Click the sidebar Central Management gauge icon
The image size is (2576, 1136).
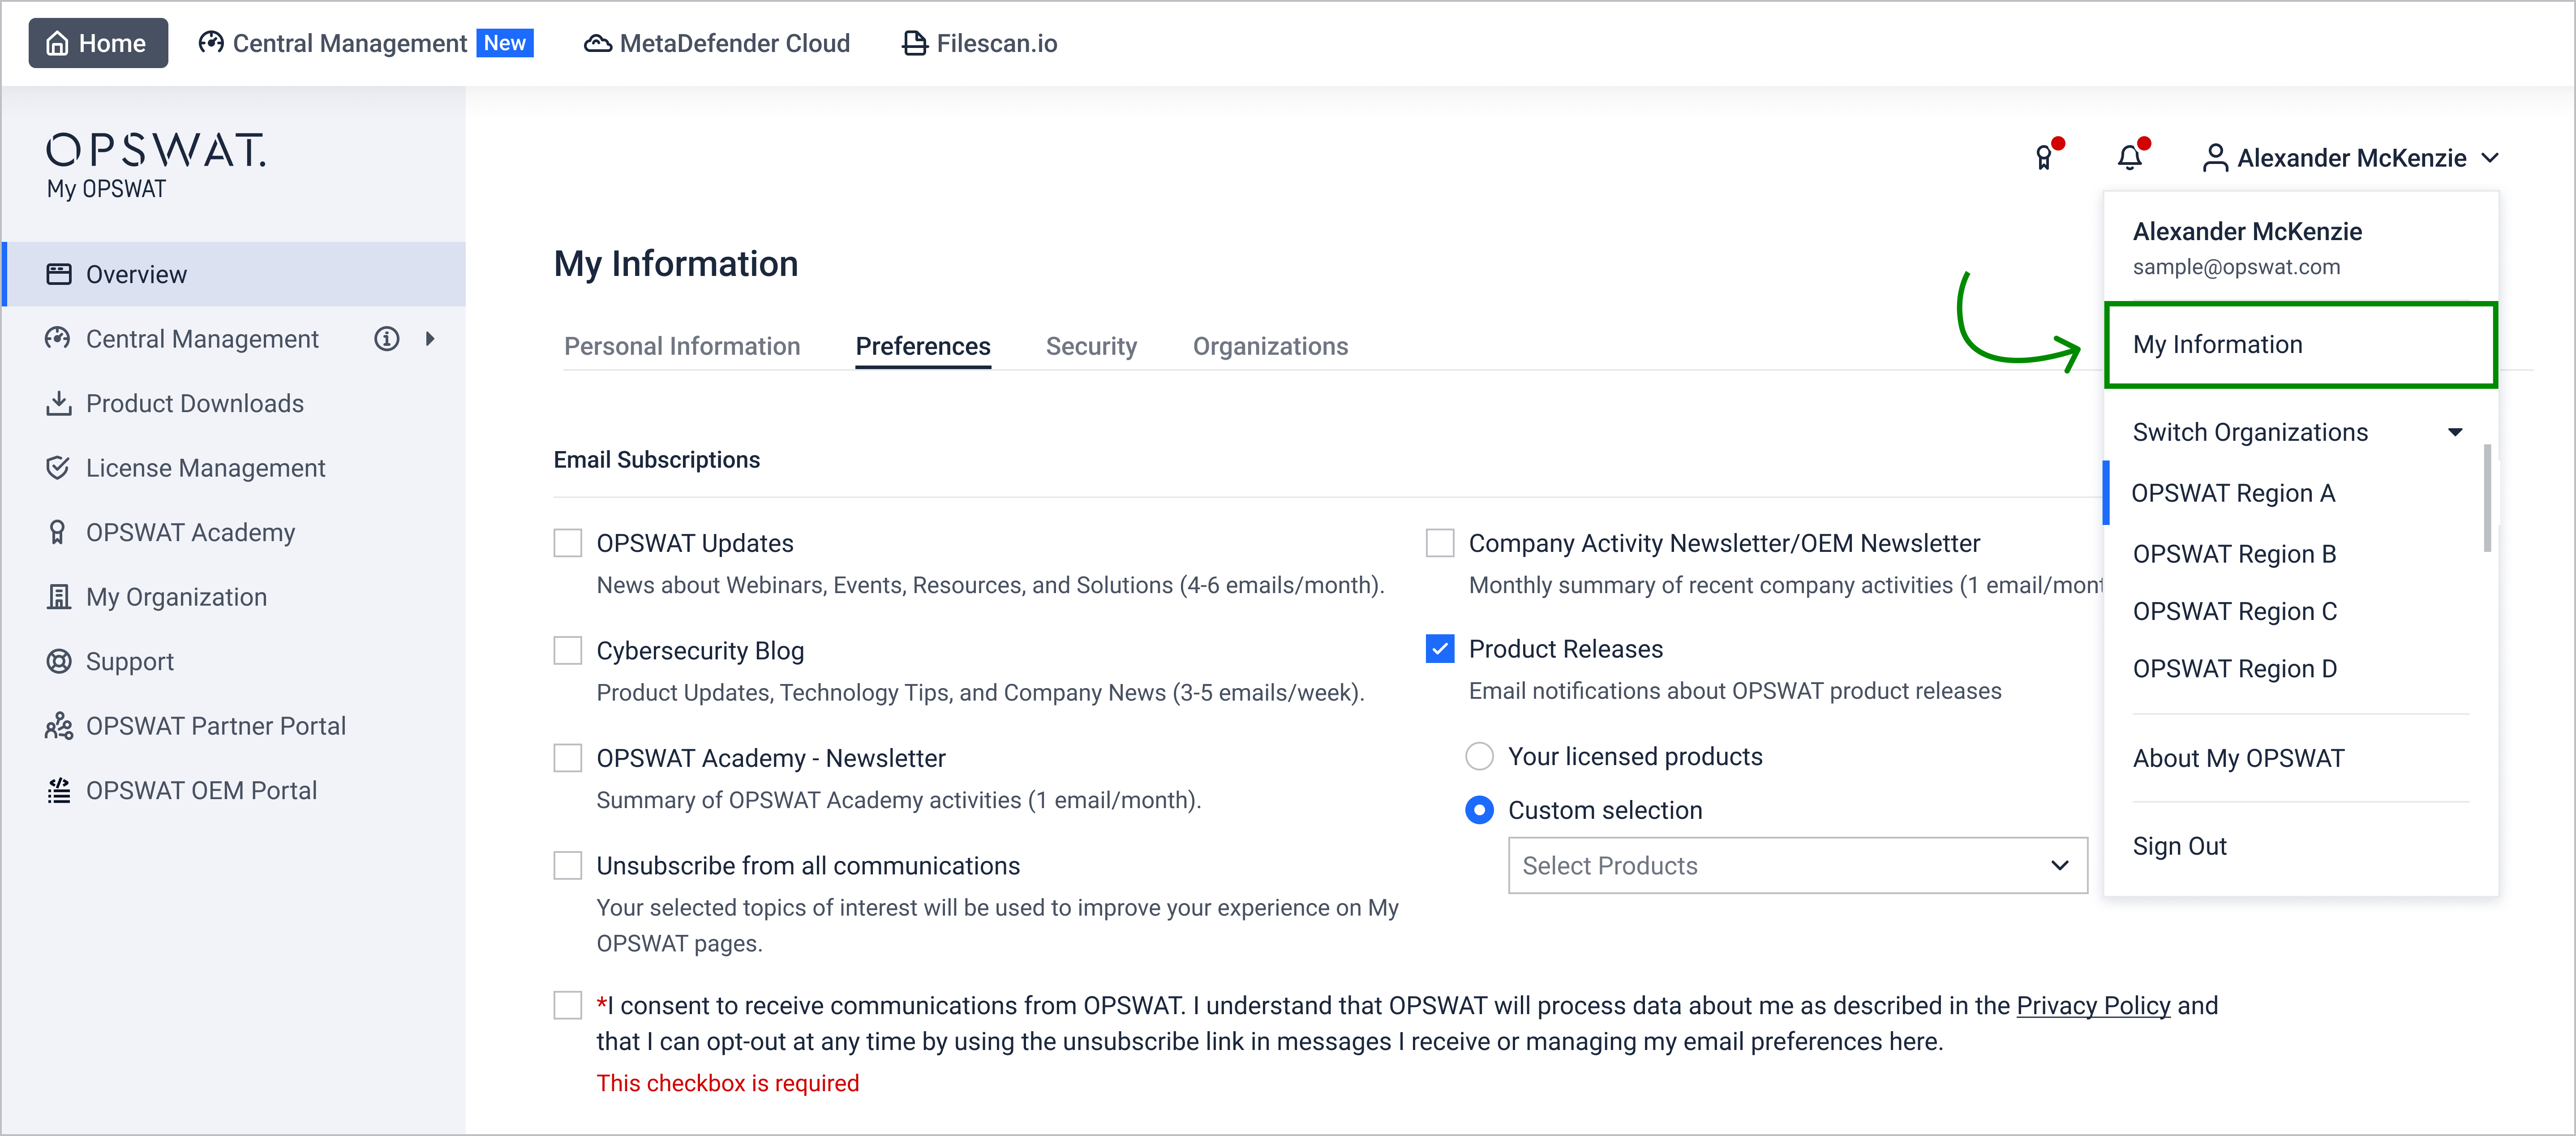[58, 338]
